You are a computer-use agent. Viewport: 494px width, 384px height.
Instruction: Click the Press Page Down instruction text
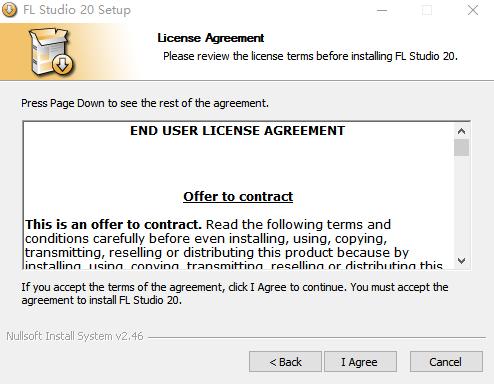click(x=145, y=103)
